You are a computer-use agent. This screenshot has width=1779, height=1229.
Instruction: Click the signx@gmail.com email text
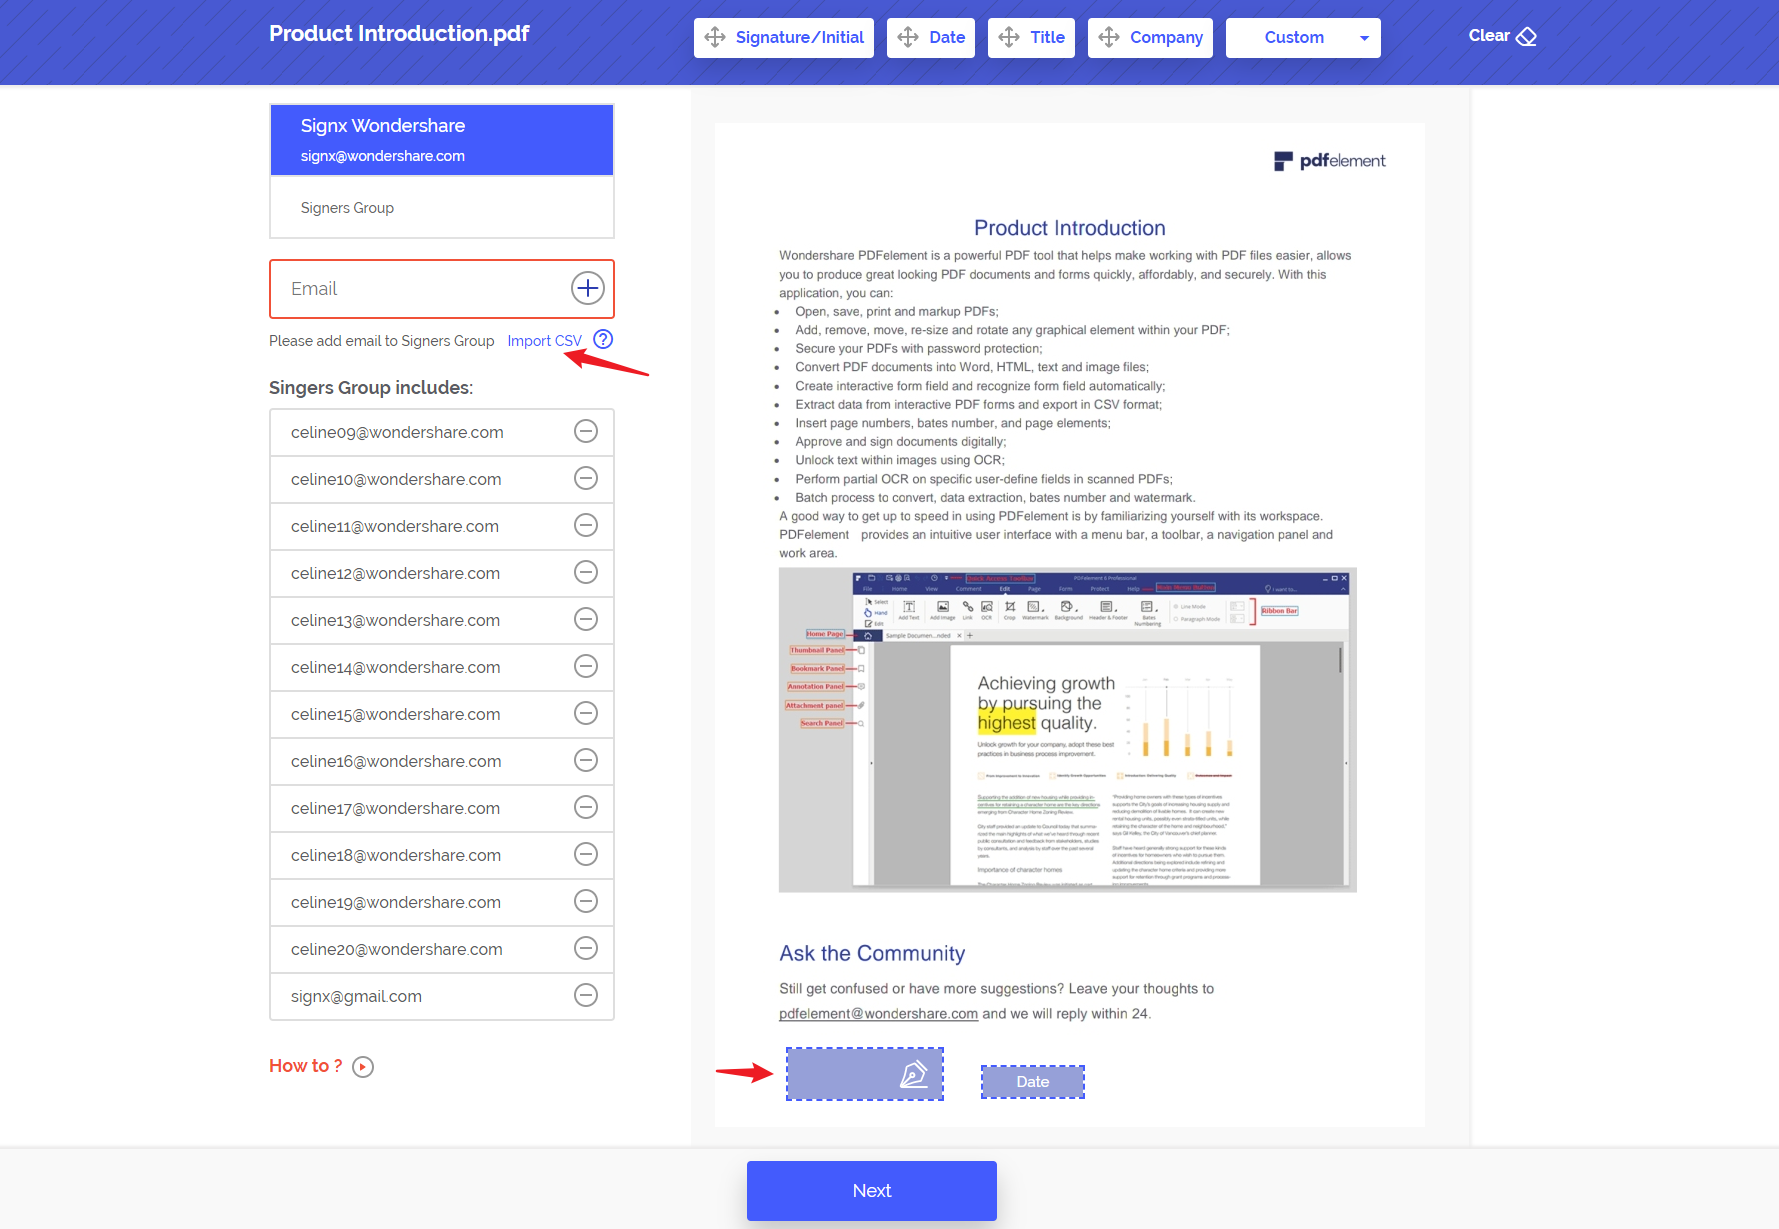pos(356,996)
